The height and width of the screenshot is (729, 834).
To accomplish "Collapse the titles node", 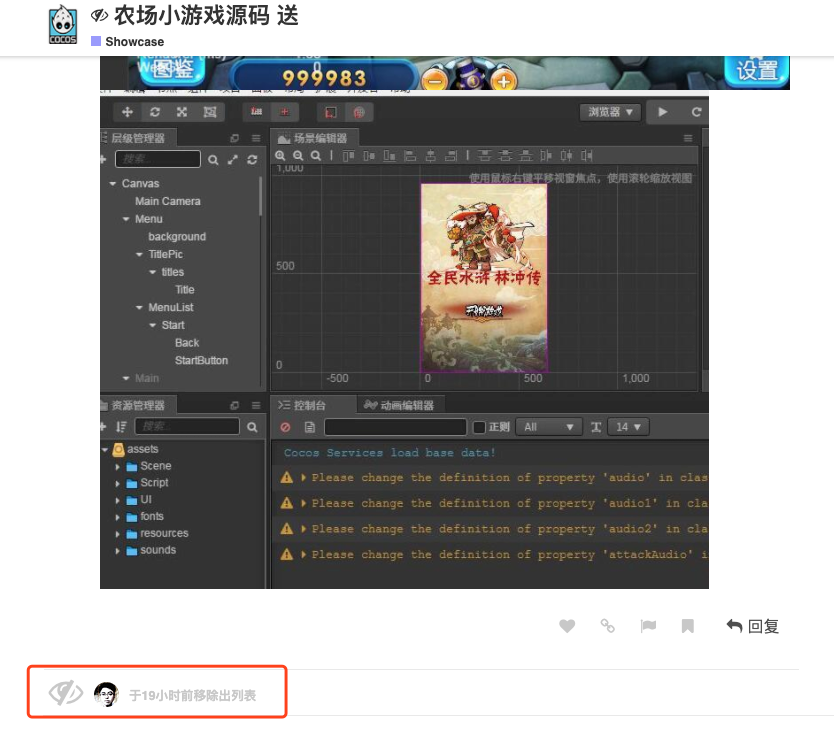I will click(153, 272).
